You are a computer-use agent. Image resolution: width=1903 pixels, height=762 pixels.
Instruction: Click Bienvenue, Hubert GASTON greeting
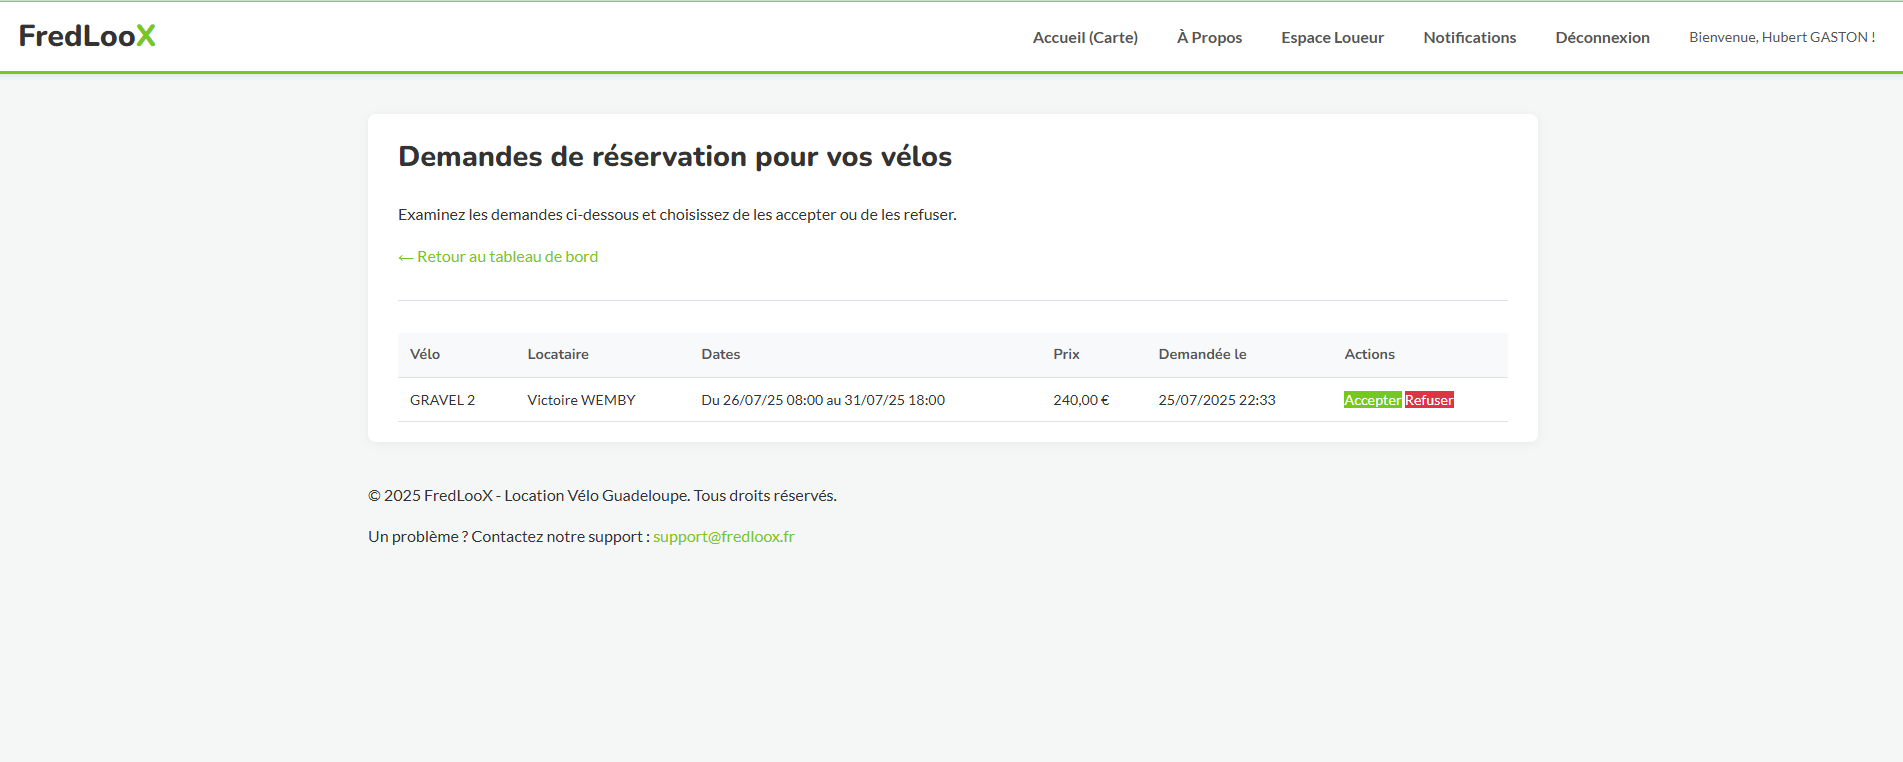[x=1782, y=37]
